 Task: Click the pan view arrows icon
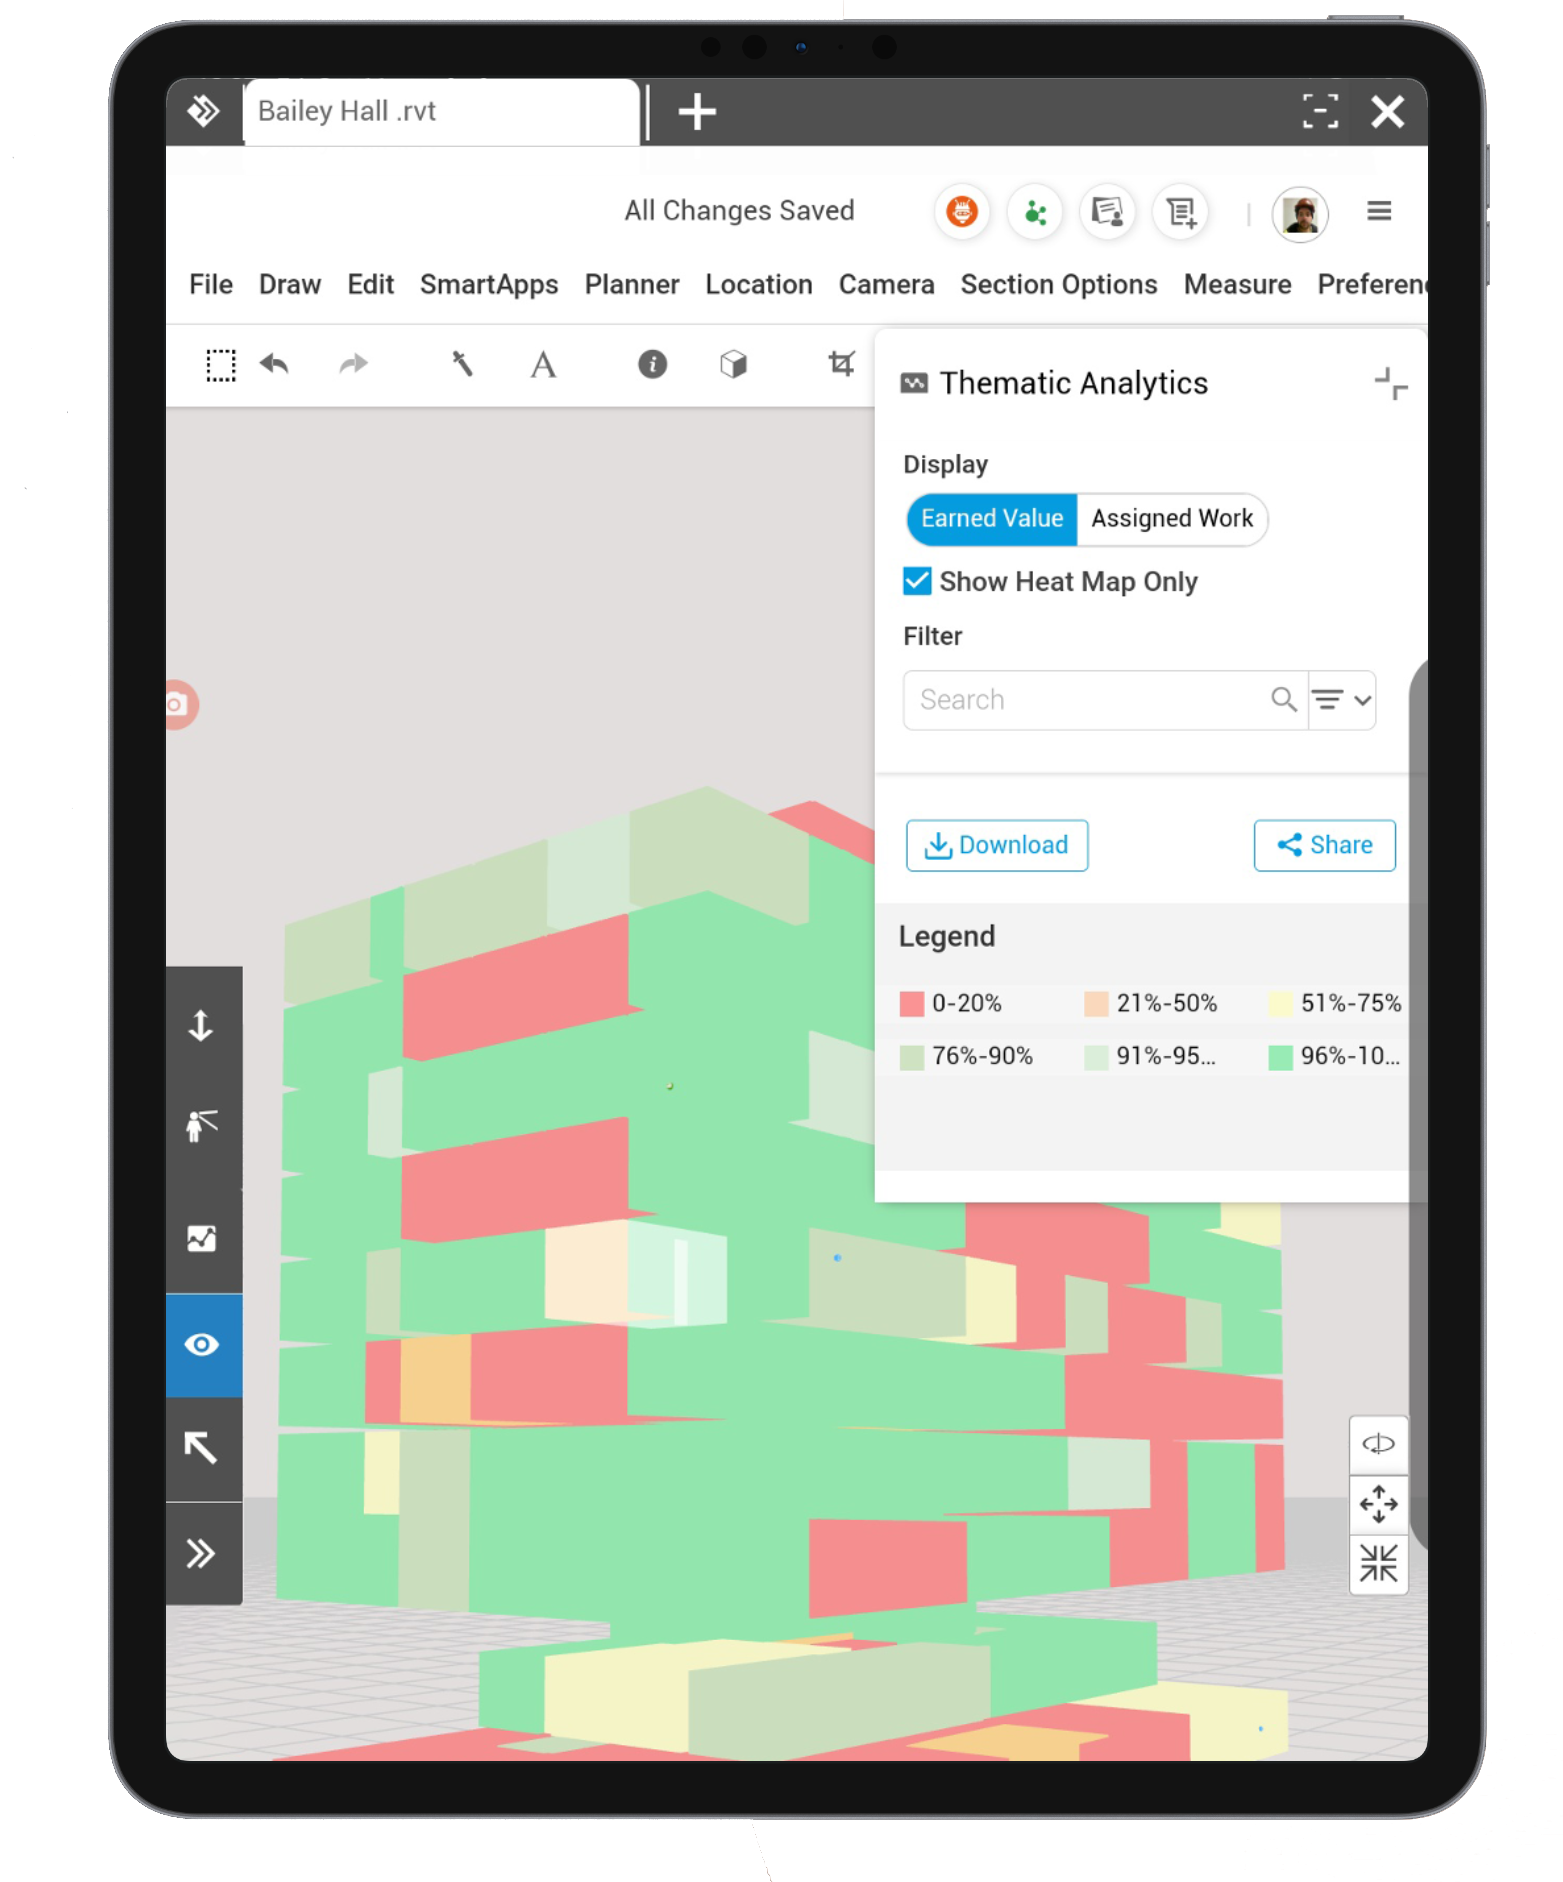tap(1378, 1504)
